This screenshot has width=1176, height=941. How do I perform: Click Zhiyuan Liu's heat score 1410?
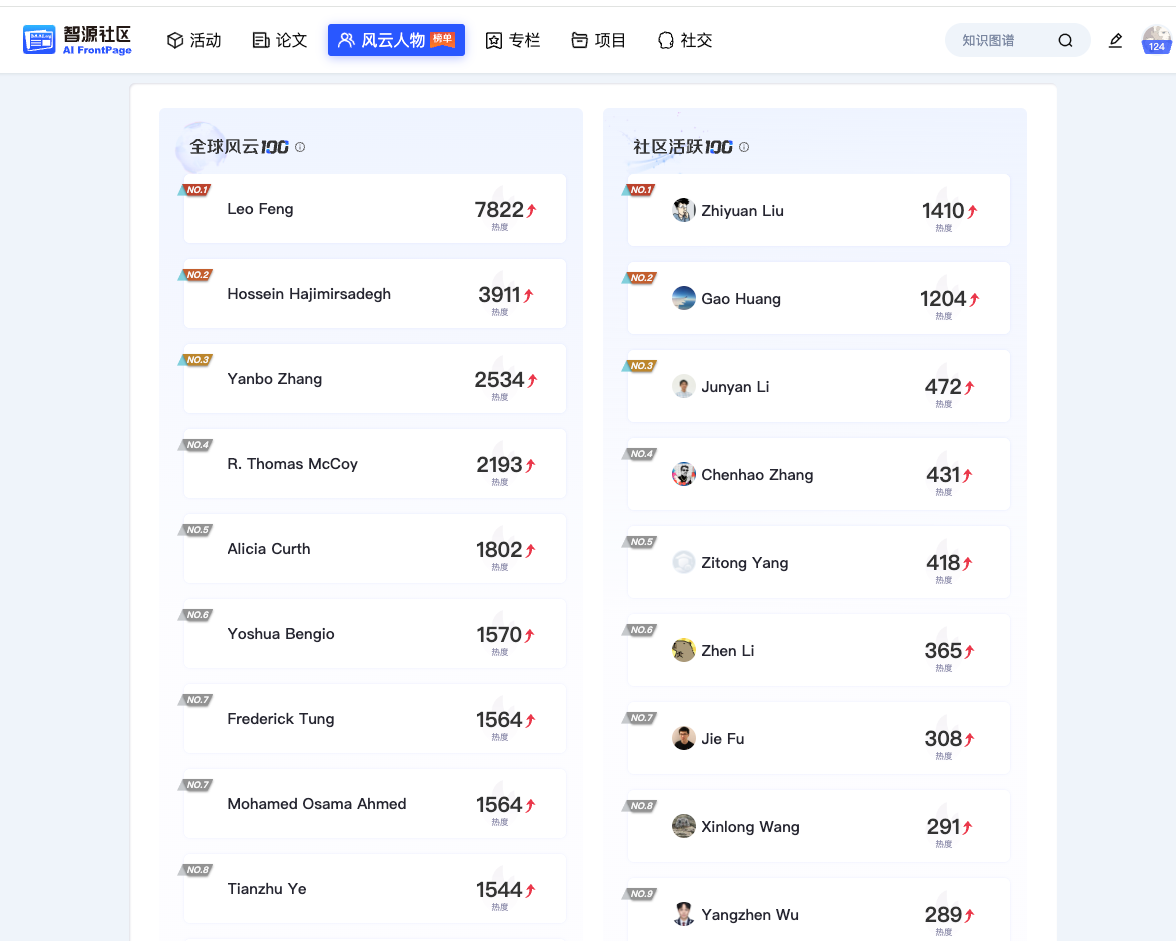943,211
